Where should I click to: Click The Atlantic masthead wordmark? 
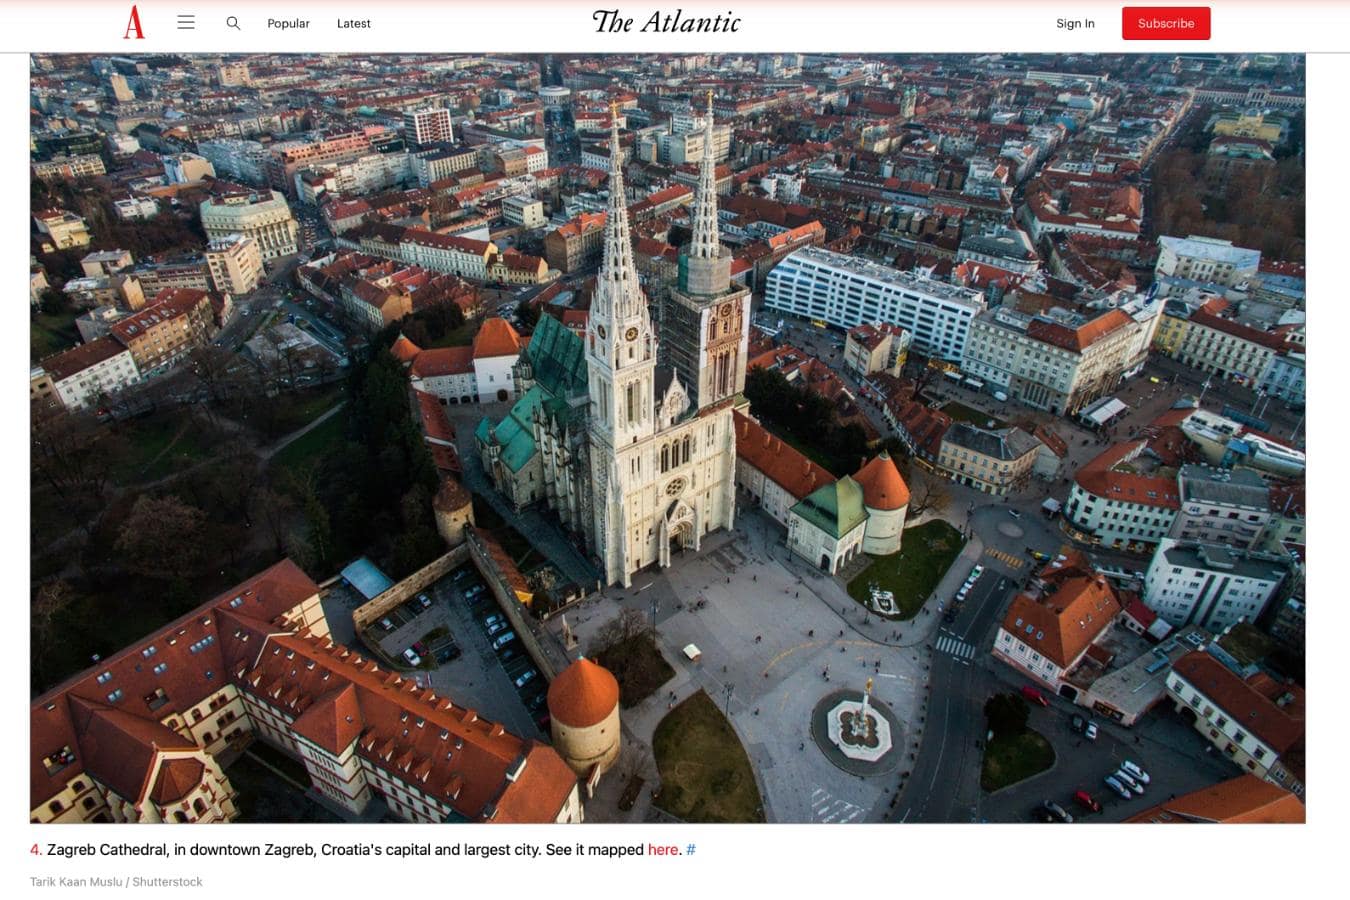tap(665, 22)
